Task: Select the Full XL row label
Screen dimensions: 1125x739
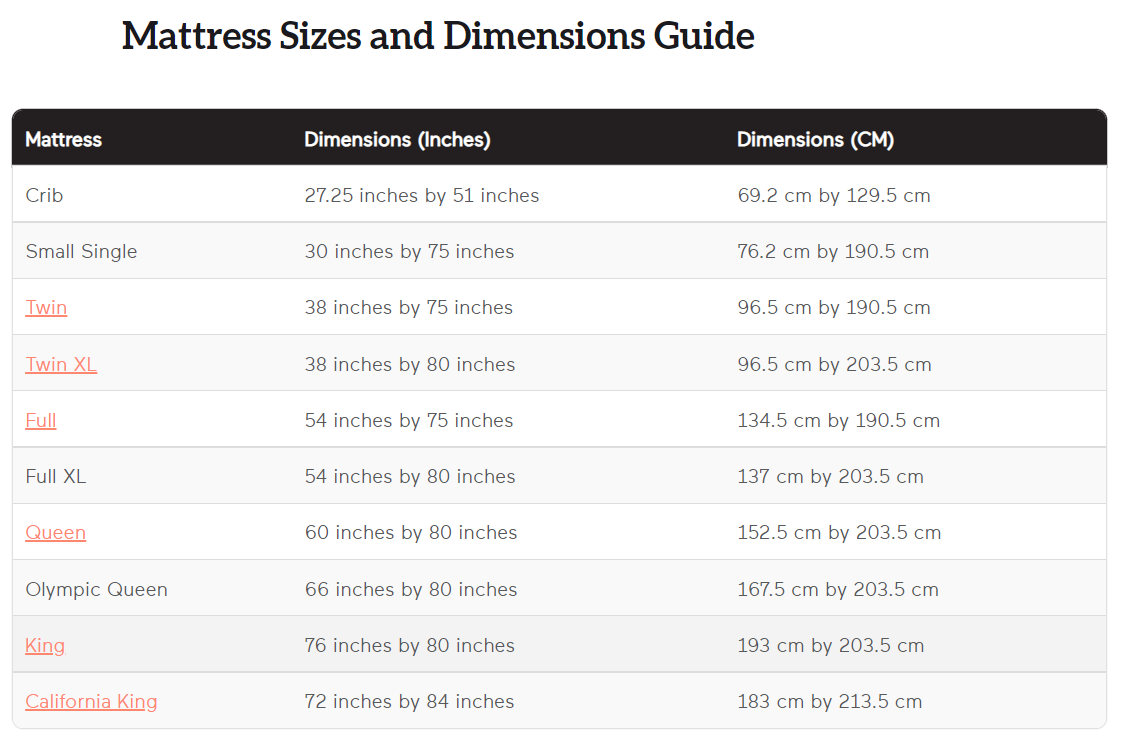Action: pos(56,476)
